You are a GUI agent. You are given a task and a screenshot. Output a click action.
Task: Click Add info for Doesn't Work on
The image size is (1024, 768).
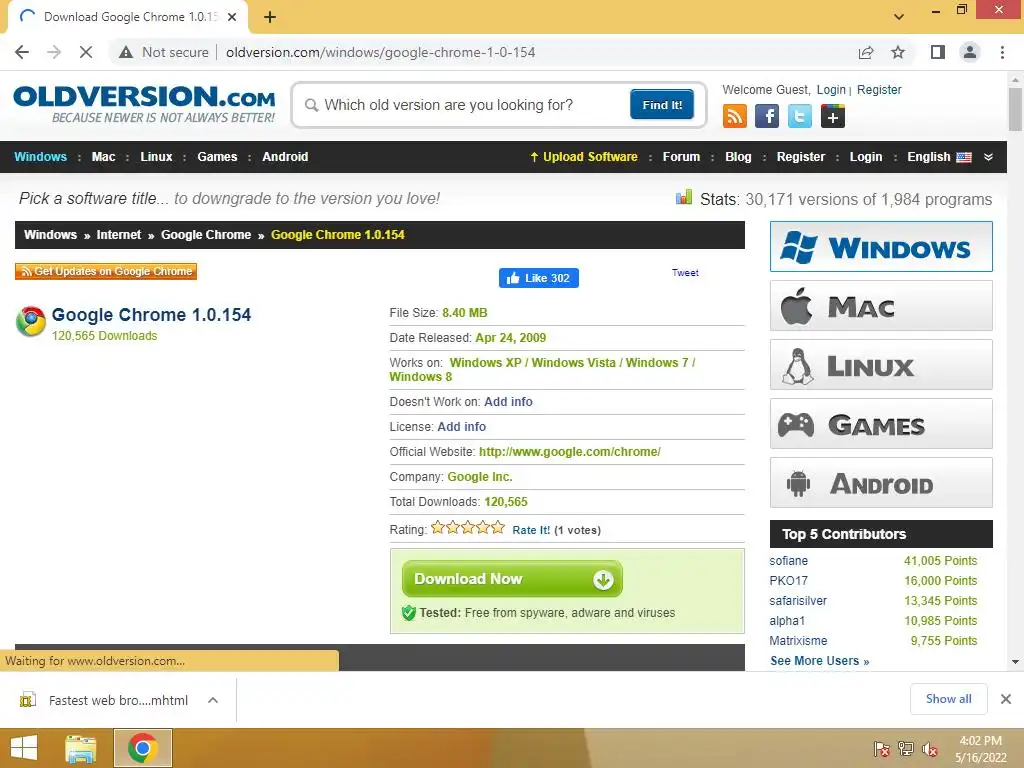coord(508,402)
